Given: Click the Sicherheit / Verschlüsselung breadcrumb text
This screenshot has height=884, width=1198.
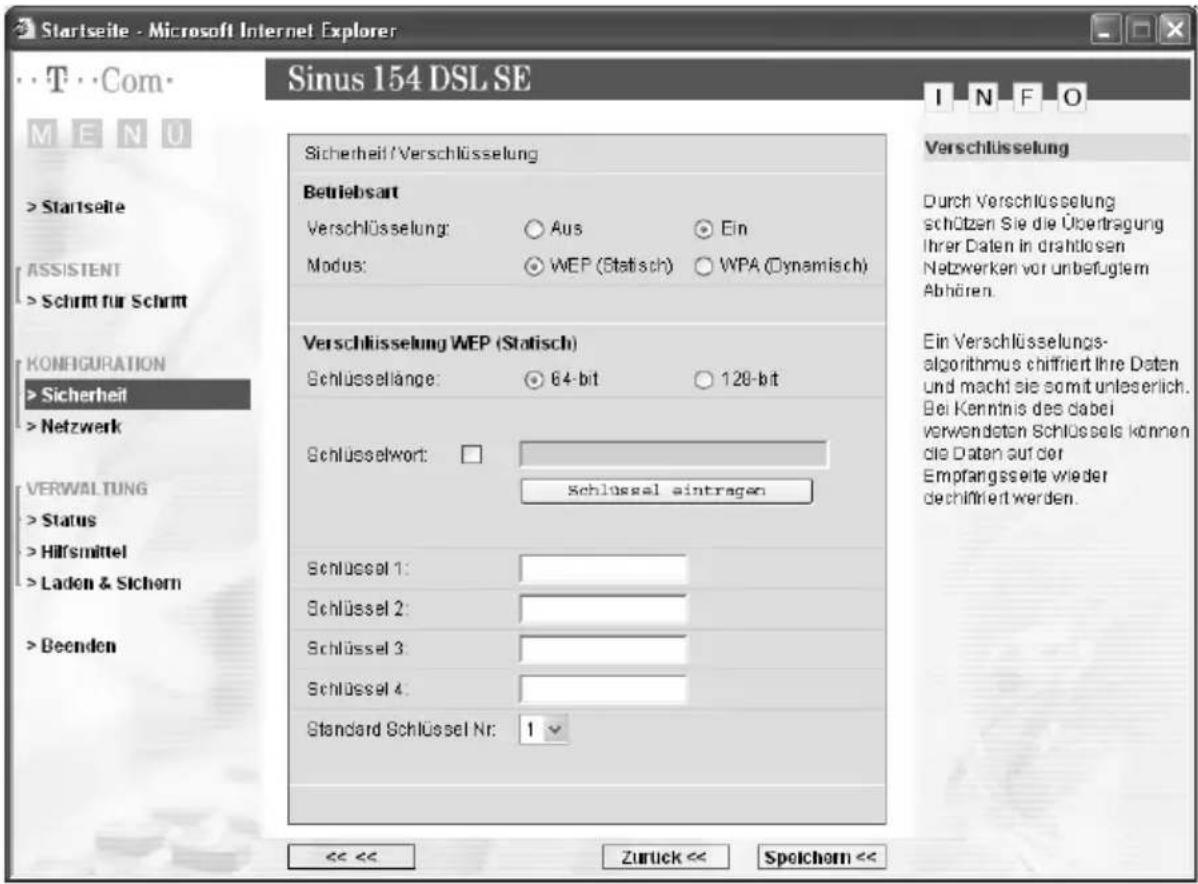Looking at the screenshot, I should [x=421, y=154].
